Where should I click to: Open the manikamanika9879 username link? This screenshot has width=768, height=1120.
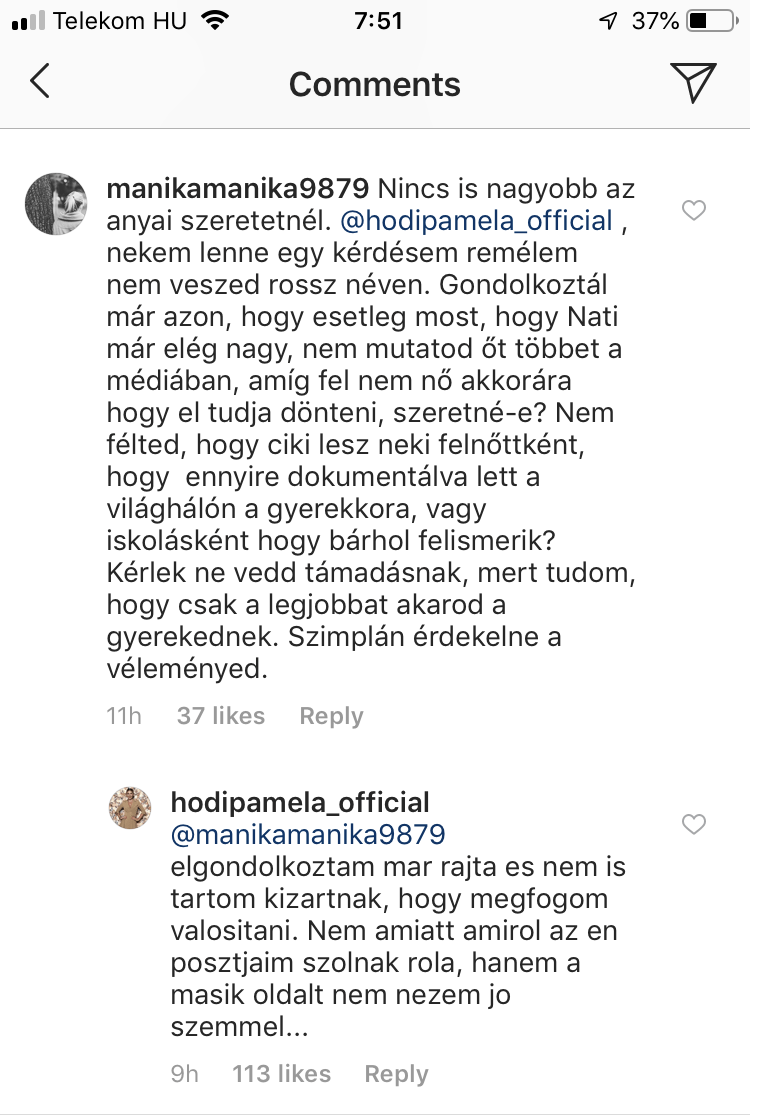238,189
